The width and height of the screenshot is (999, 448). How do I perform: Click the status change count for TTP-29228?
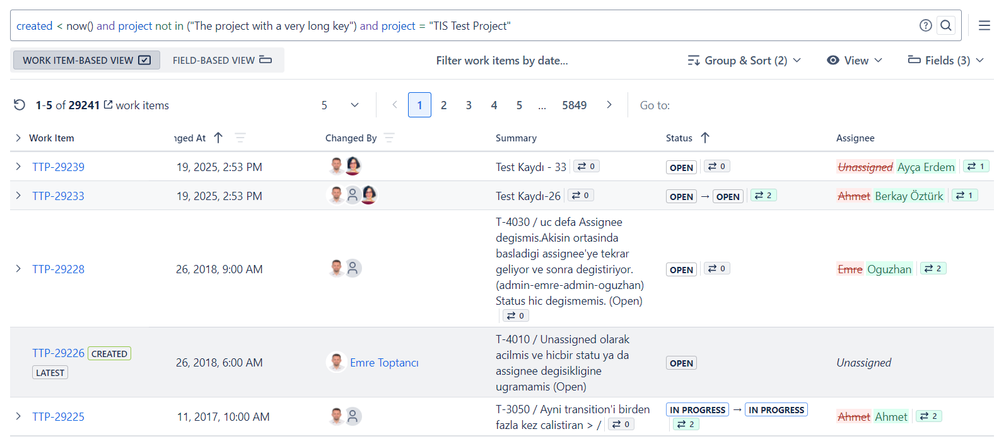pyautogui.click(x=717, y=268)
